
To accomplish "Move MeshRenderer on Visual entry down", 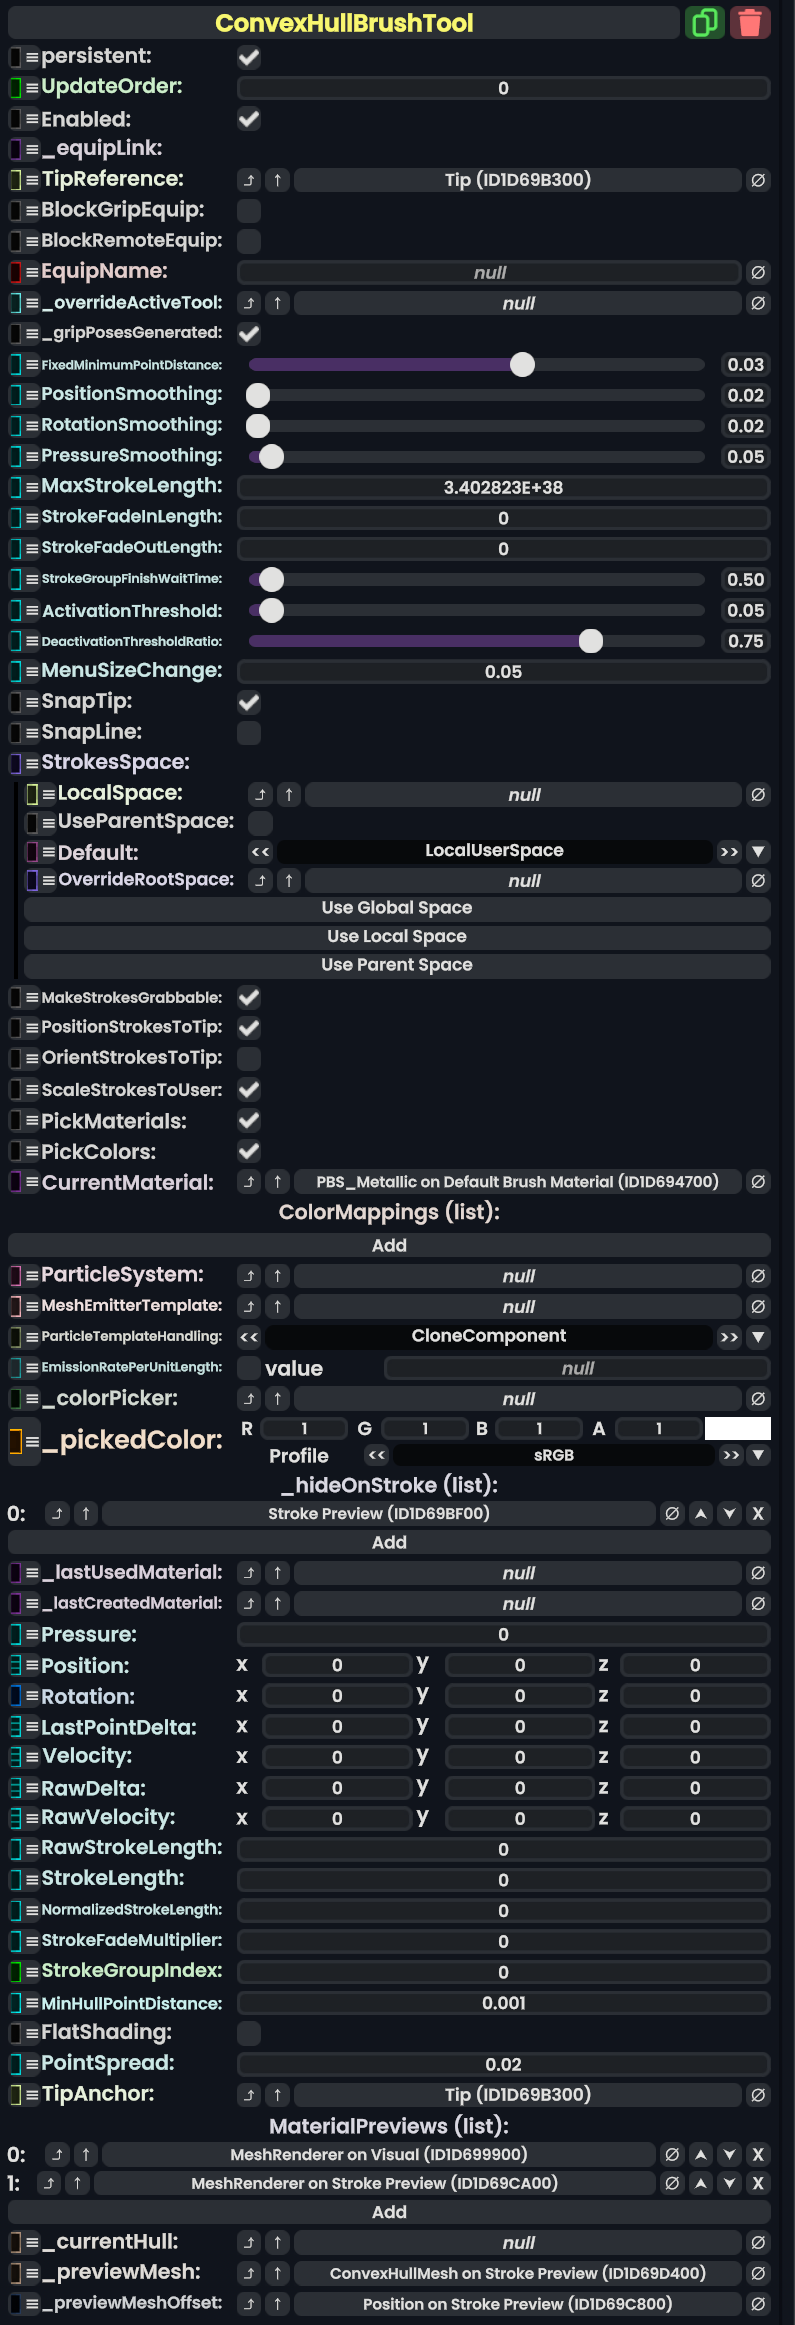I will pyautogui.click(x=730, y=2154).
